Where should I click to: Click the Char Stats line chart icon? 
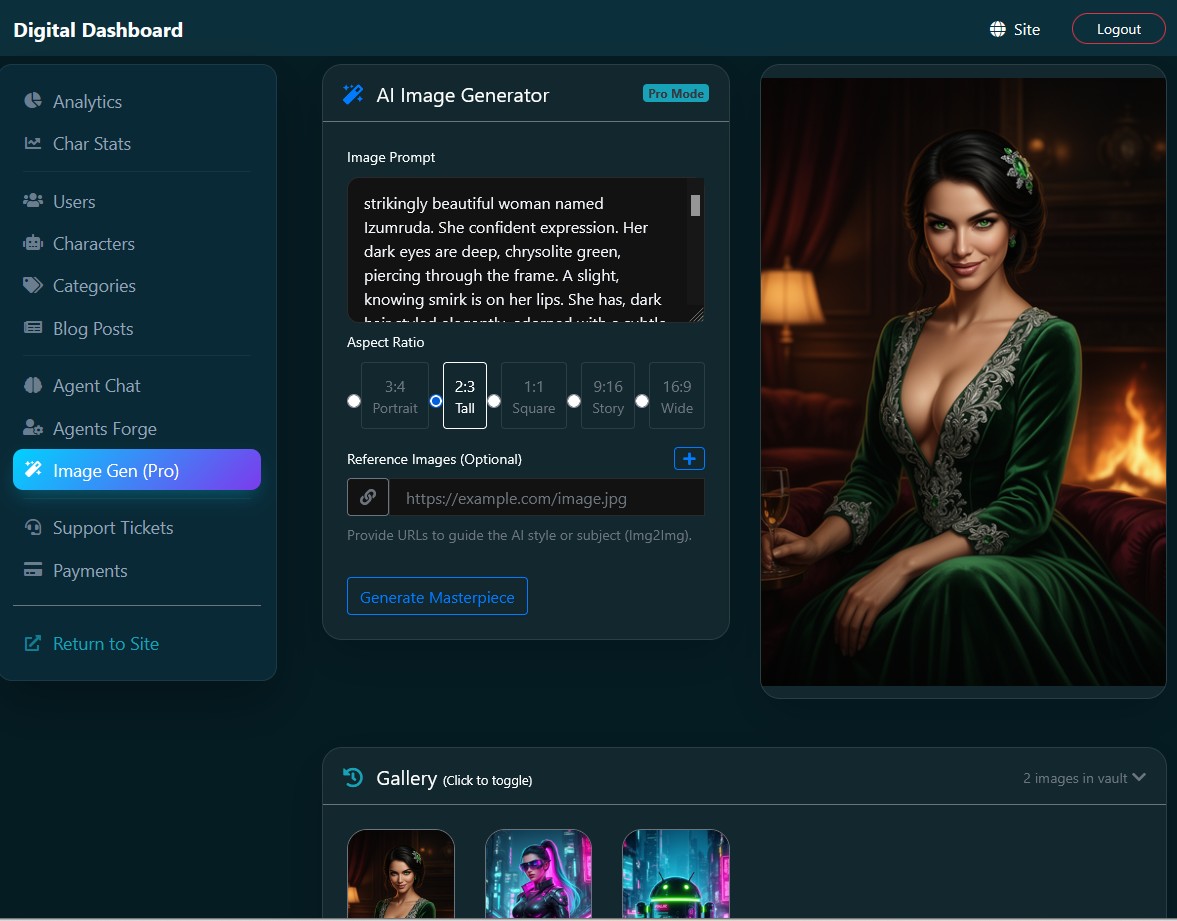coord(33,143)
